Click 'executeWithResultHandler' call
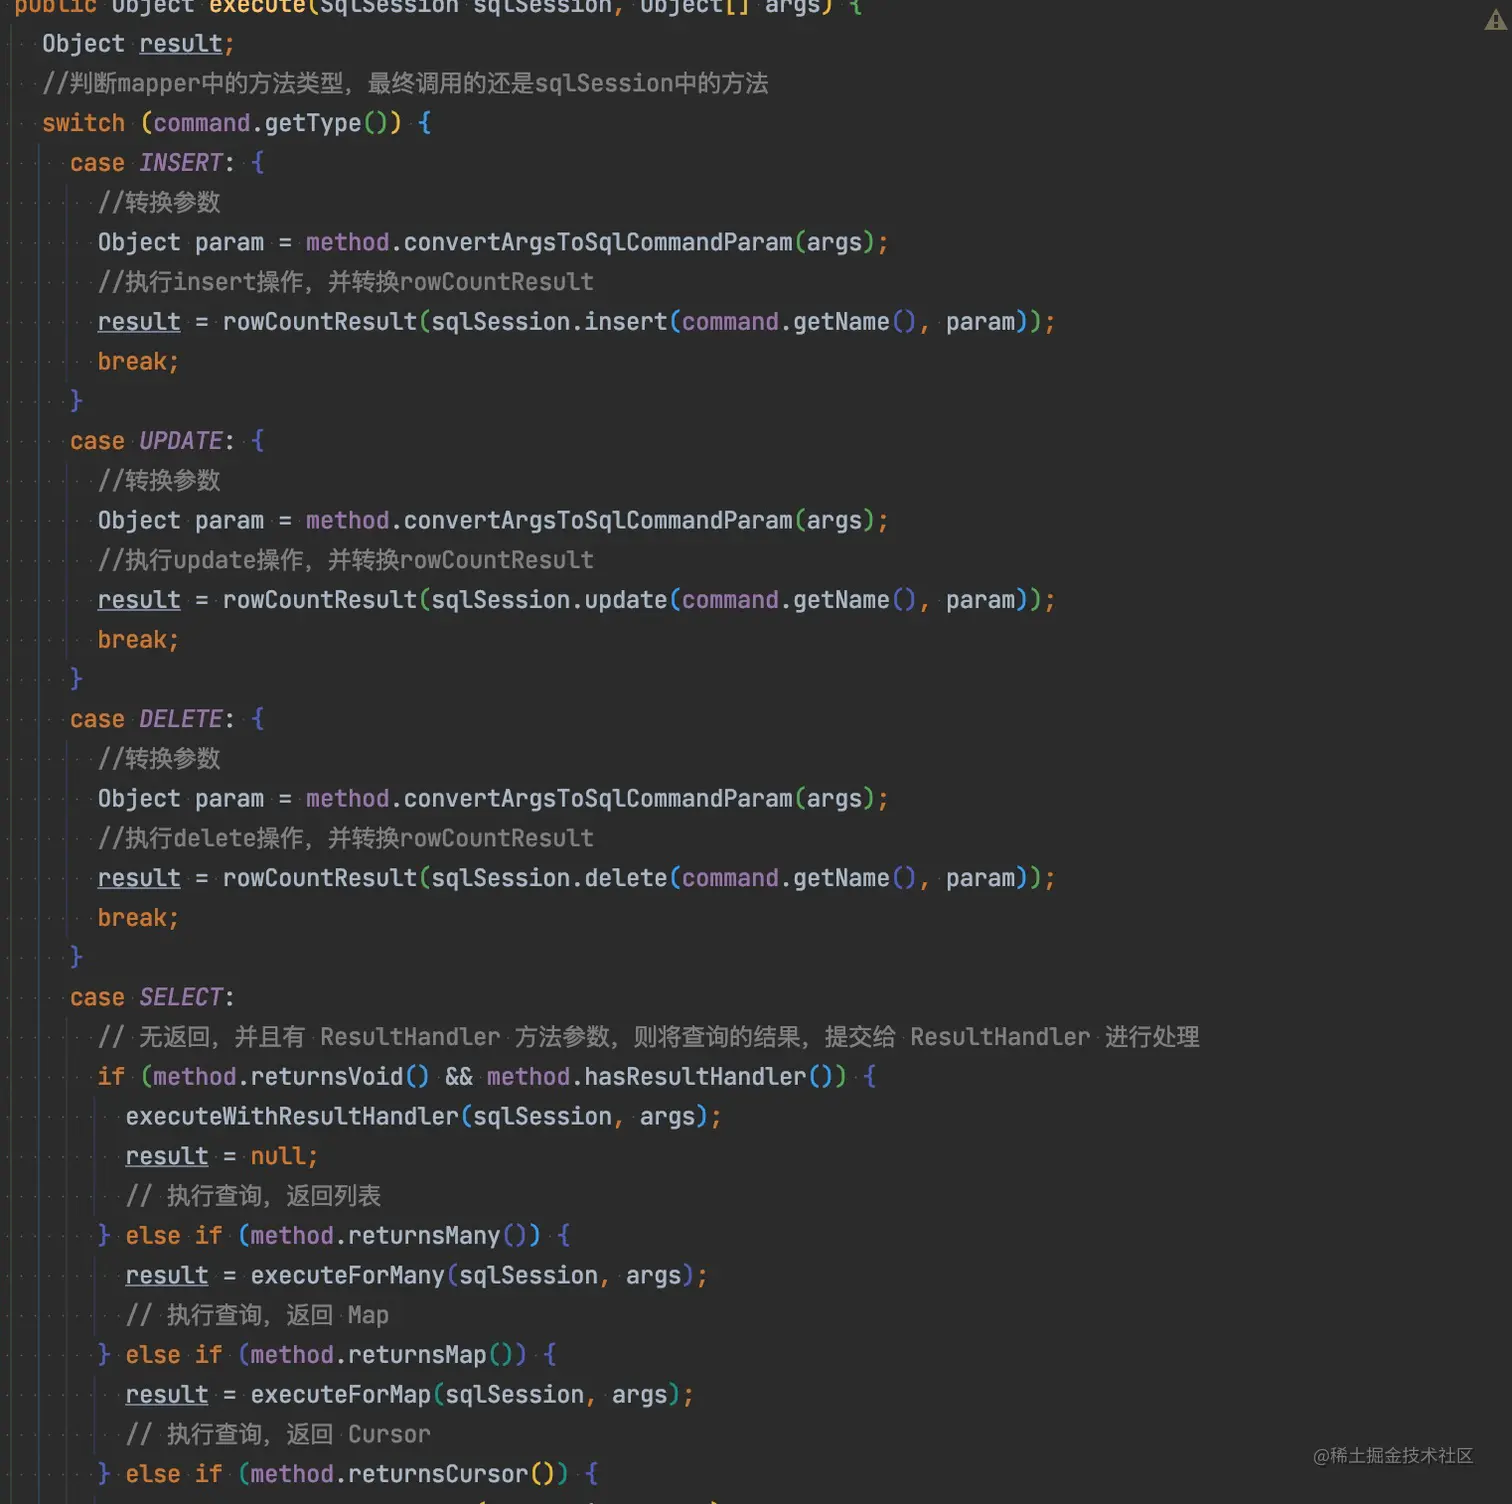The height and width of the screenshot is (1504, 1512). pos(292,1116)
